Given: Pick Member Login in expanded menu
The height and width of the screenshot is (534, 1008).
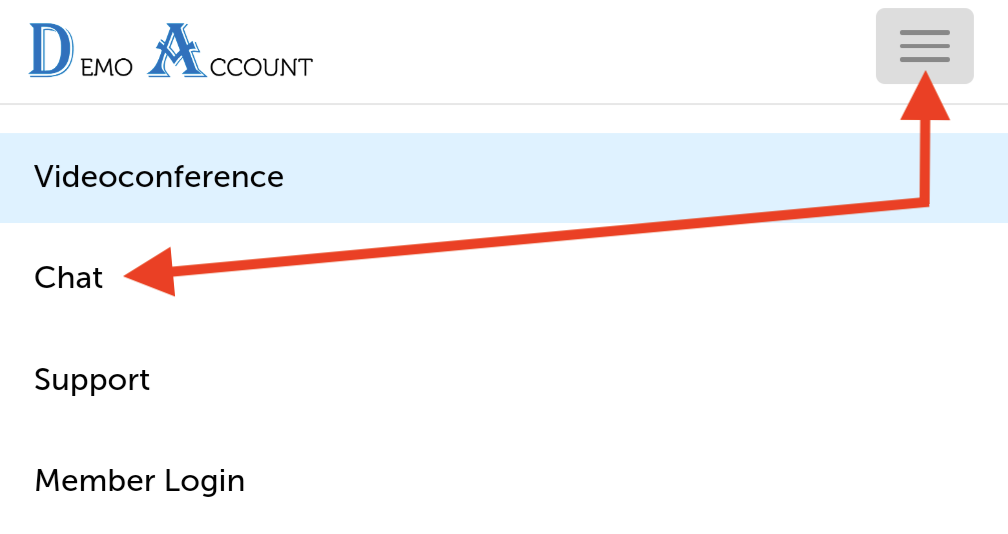Looking at the screenshot, I should (139, 481).
